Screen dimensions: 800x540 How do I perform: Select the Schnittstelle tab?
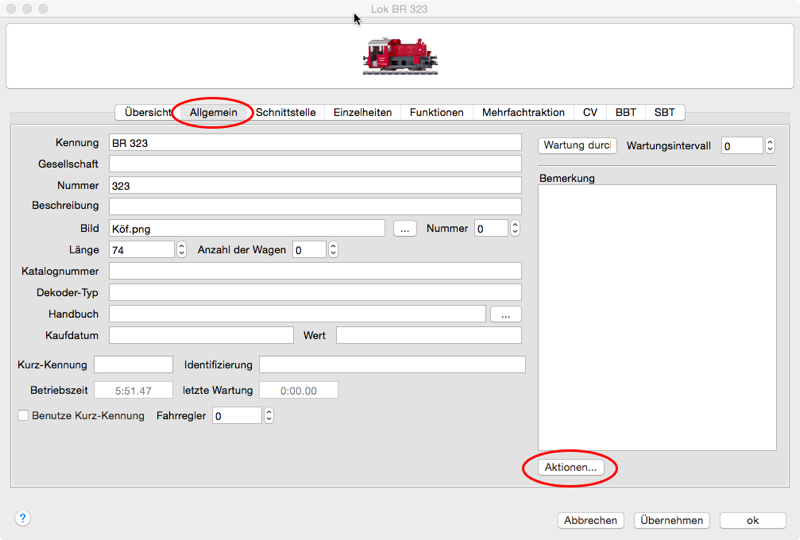[286, 112]
